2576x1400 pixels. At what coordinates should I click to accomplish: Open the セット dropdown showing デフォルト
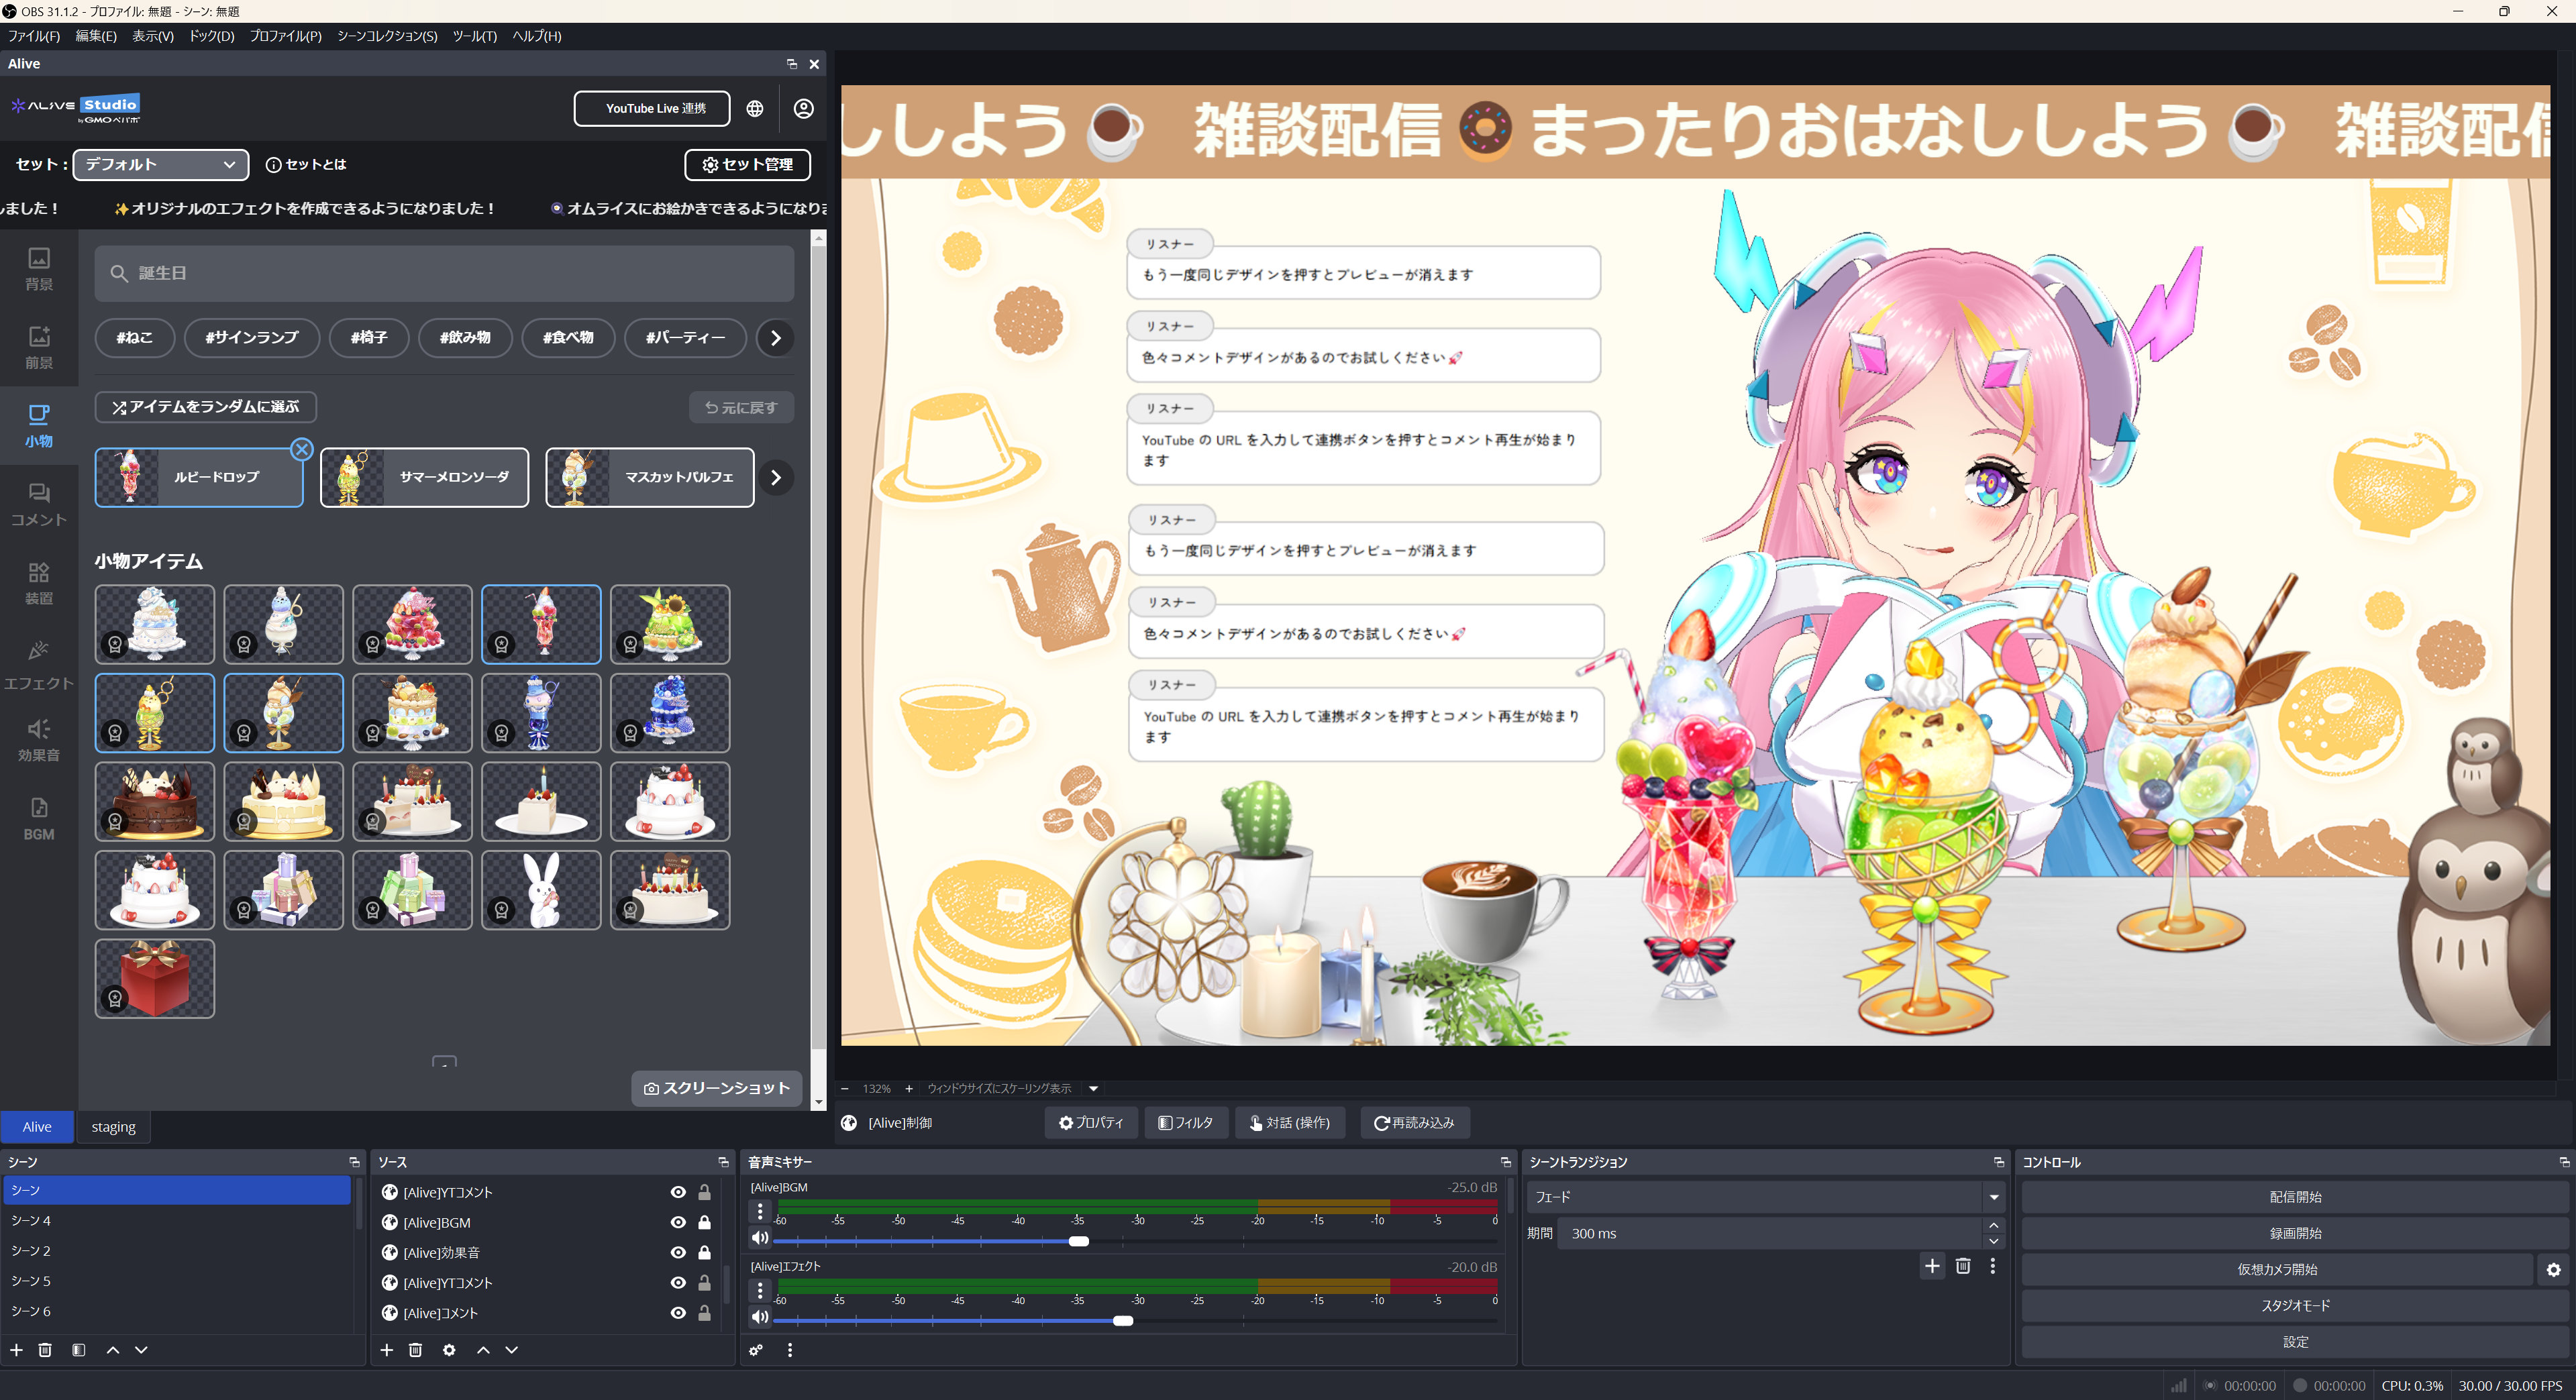point(160,164)
